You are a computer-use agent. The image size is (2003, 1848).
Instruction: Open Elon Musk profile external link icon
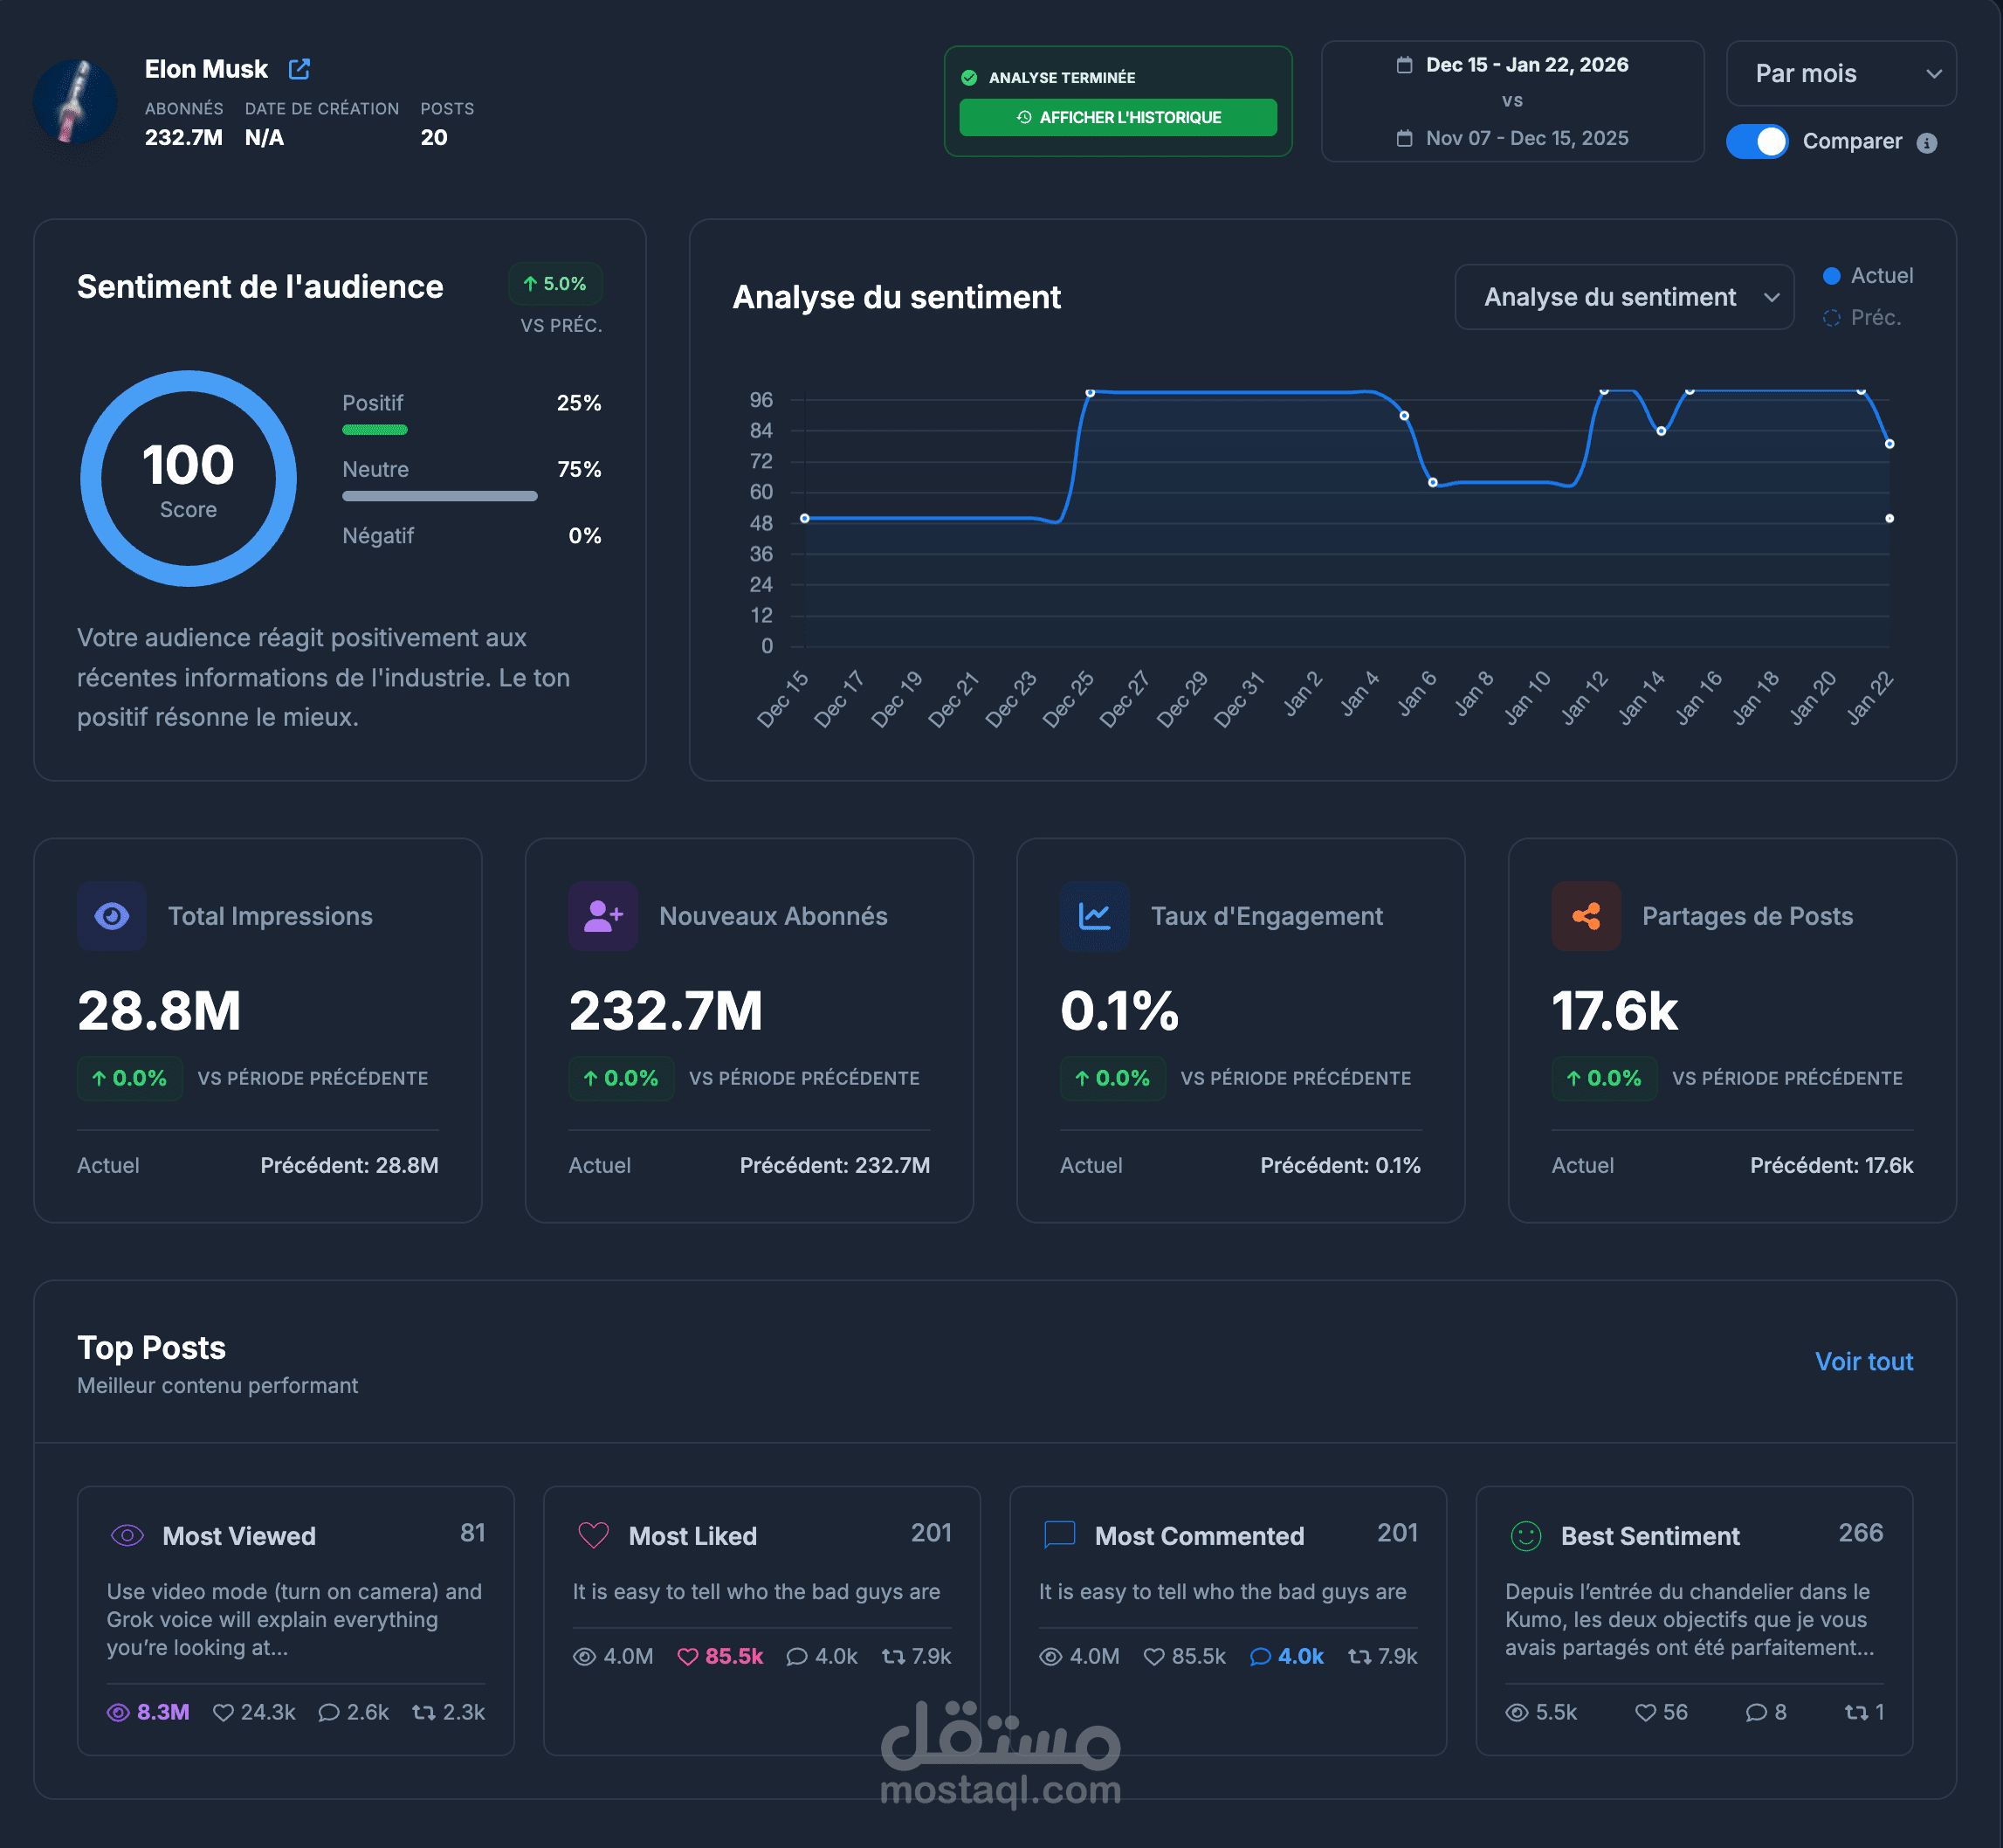pos(299,69)
